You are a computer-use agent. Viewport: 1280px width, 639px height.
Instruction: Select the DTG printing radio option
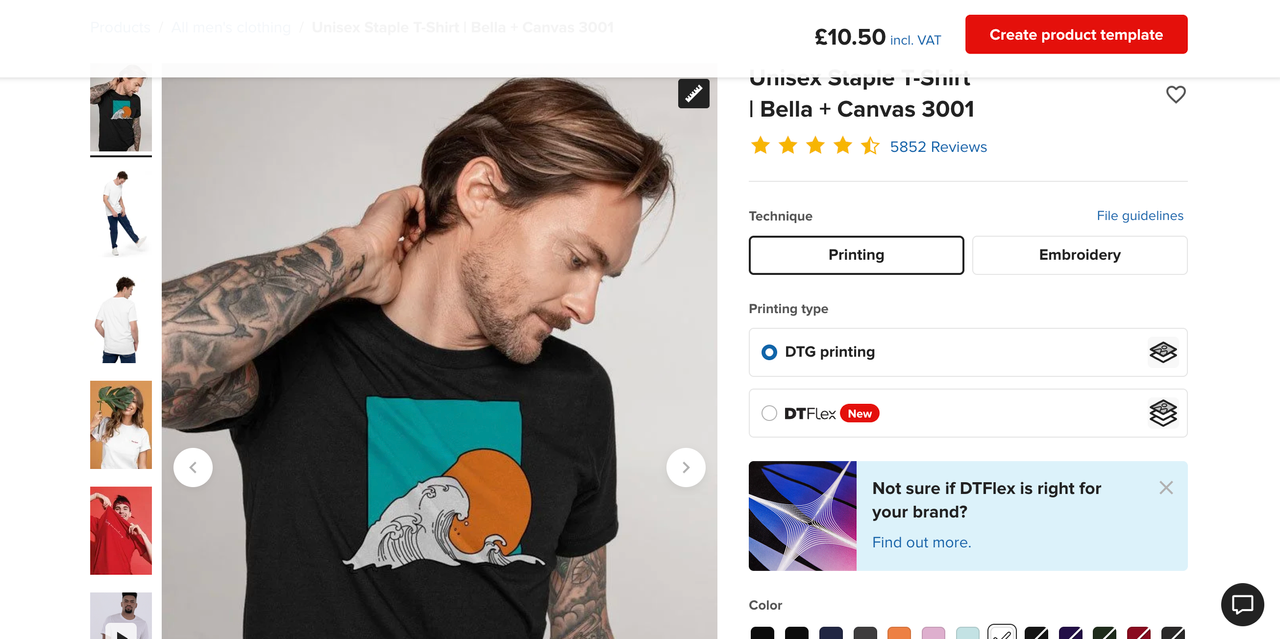pos(769,352)
